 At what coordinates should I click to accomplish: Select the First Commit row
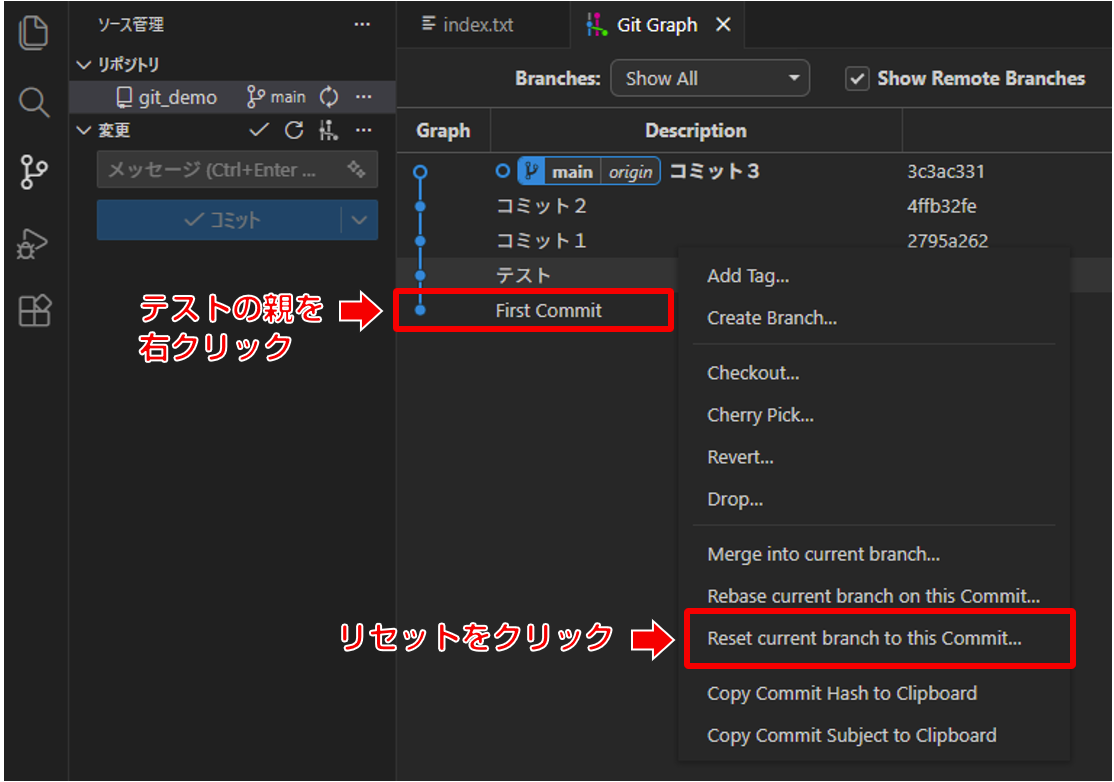(548, 311)
